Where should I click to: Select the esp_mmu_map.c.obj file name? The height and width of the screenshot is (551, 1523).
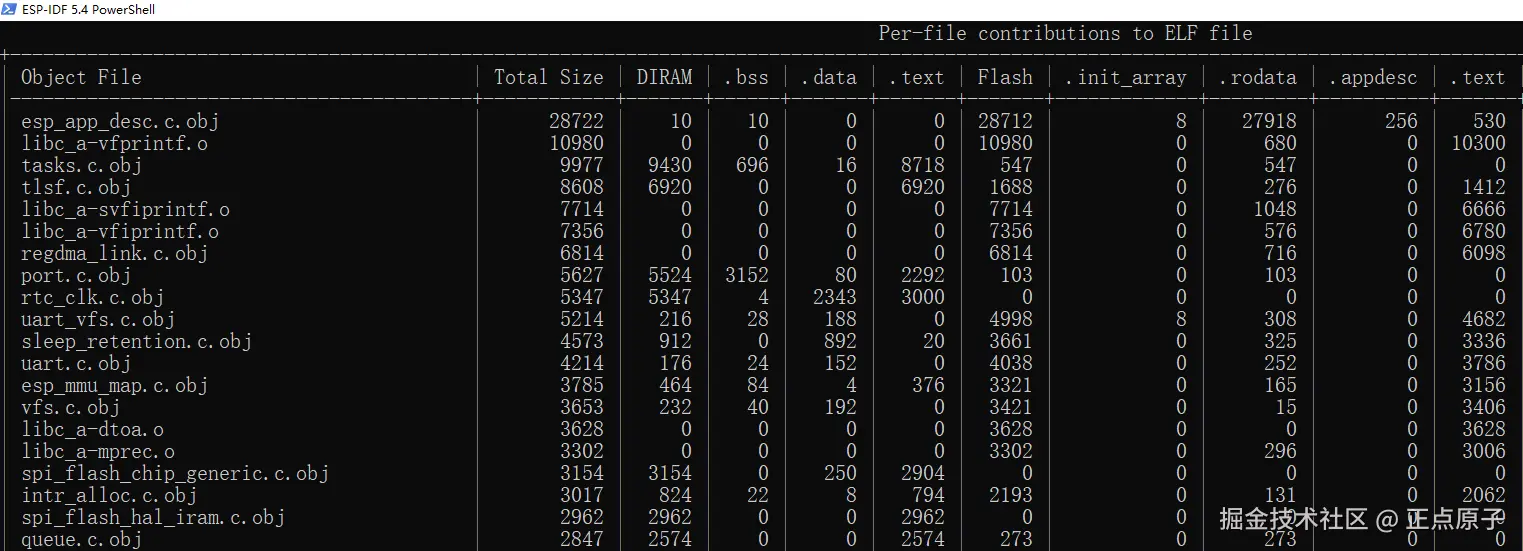click(114, 385)
